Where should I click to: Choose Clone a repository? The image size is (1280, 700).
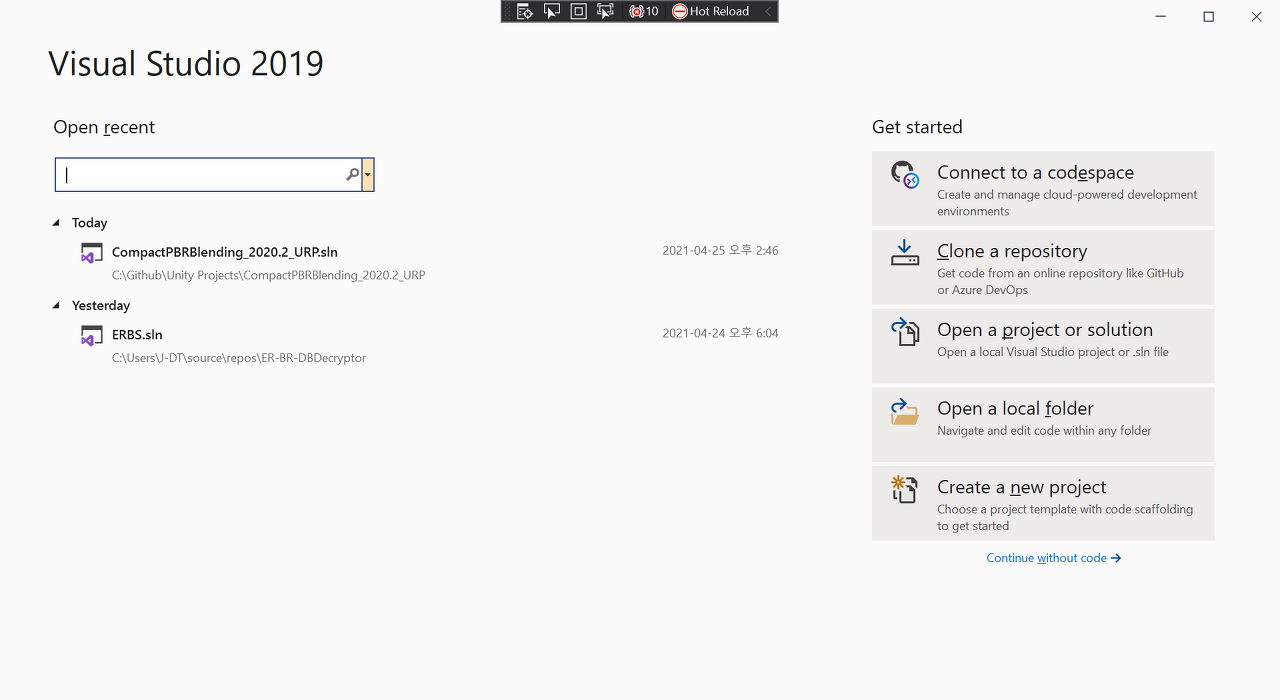click(x=1043, y=268)
